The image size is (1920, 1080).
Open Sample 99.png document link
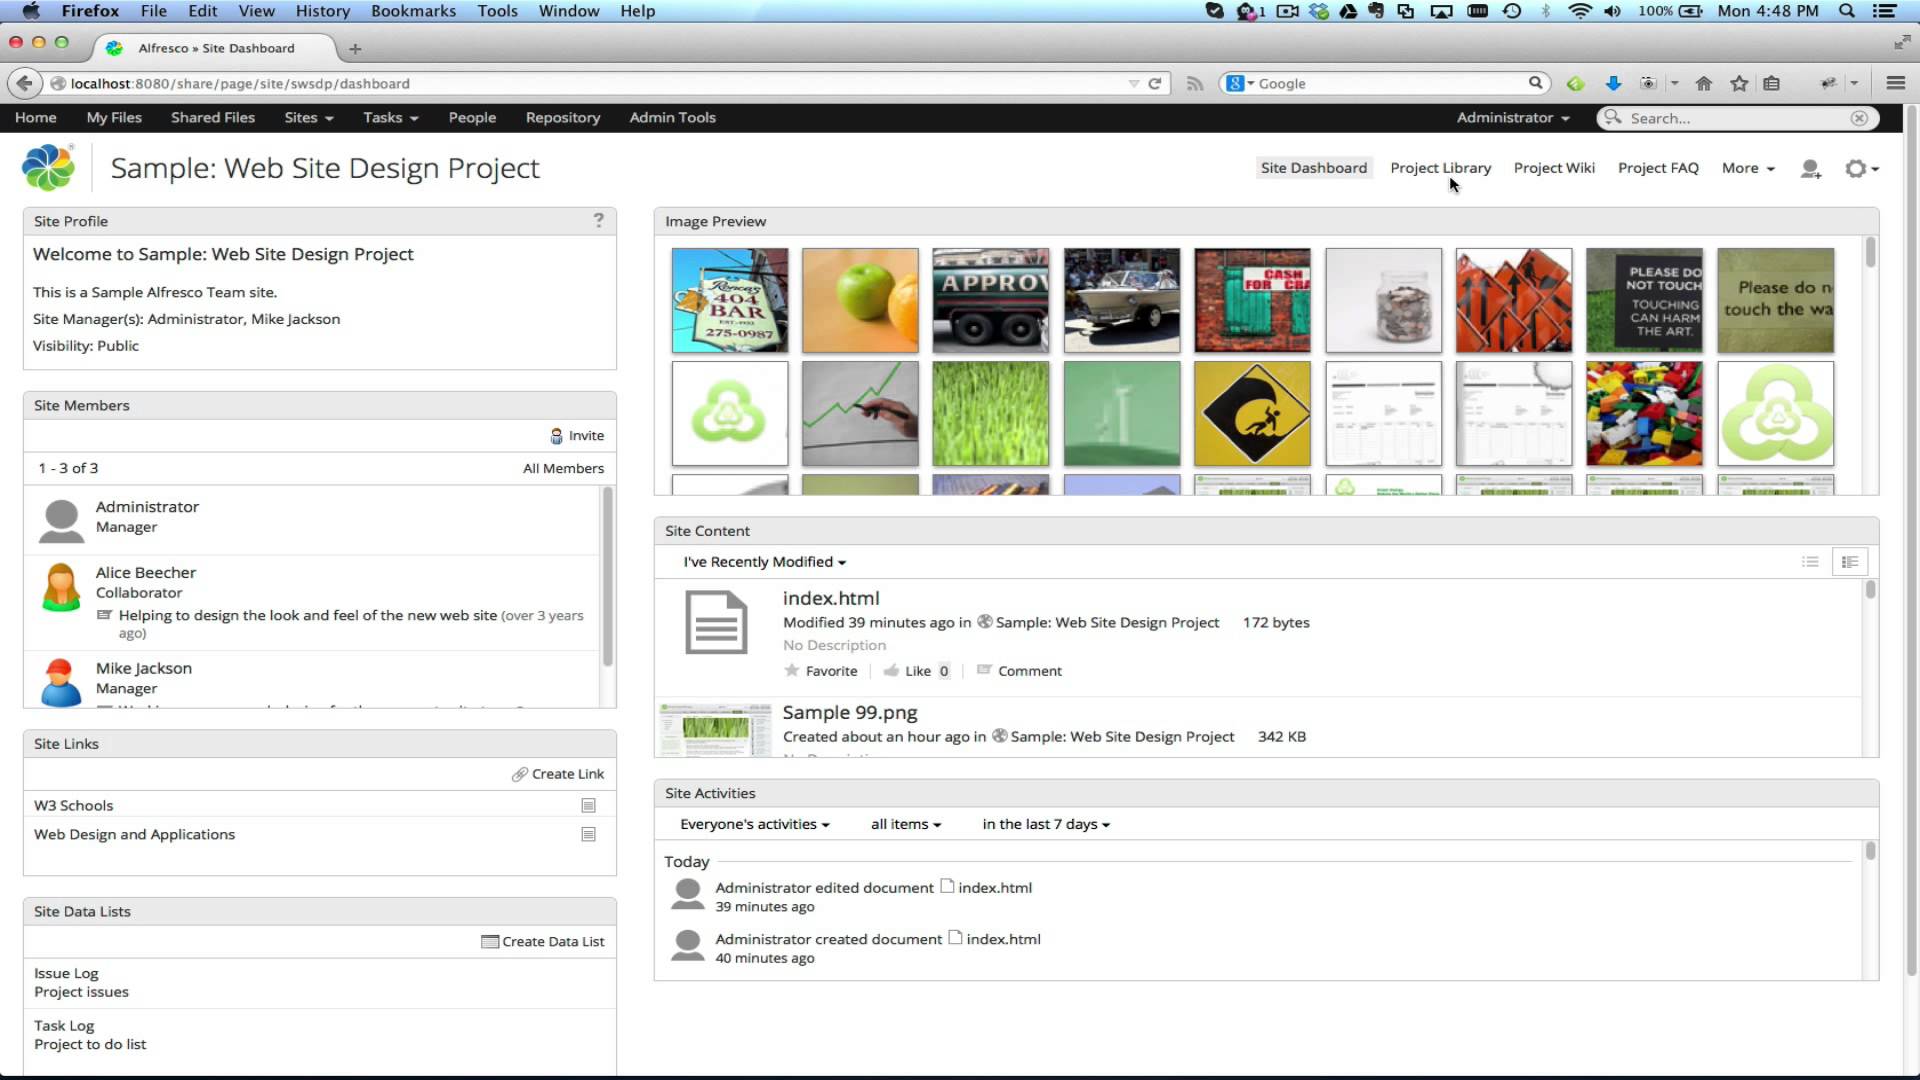(850, 713)
